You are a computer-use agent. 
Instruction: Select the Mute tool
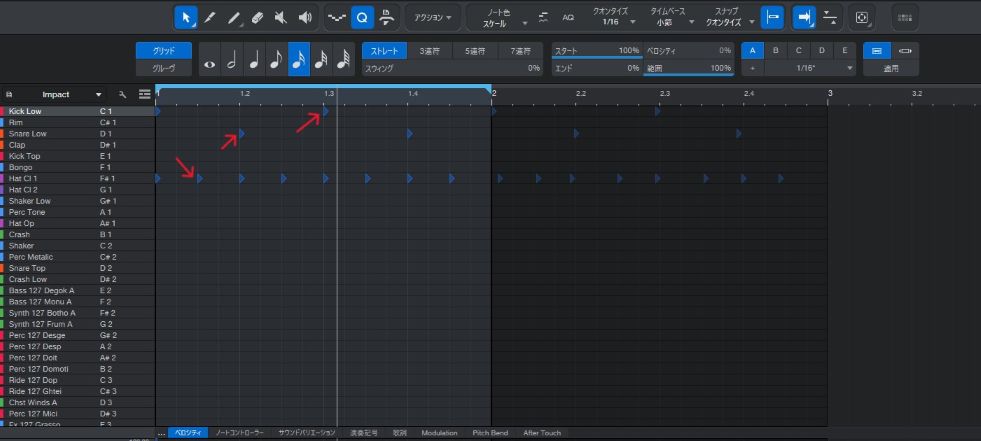(281, 17)
